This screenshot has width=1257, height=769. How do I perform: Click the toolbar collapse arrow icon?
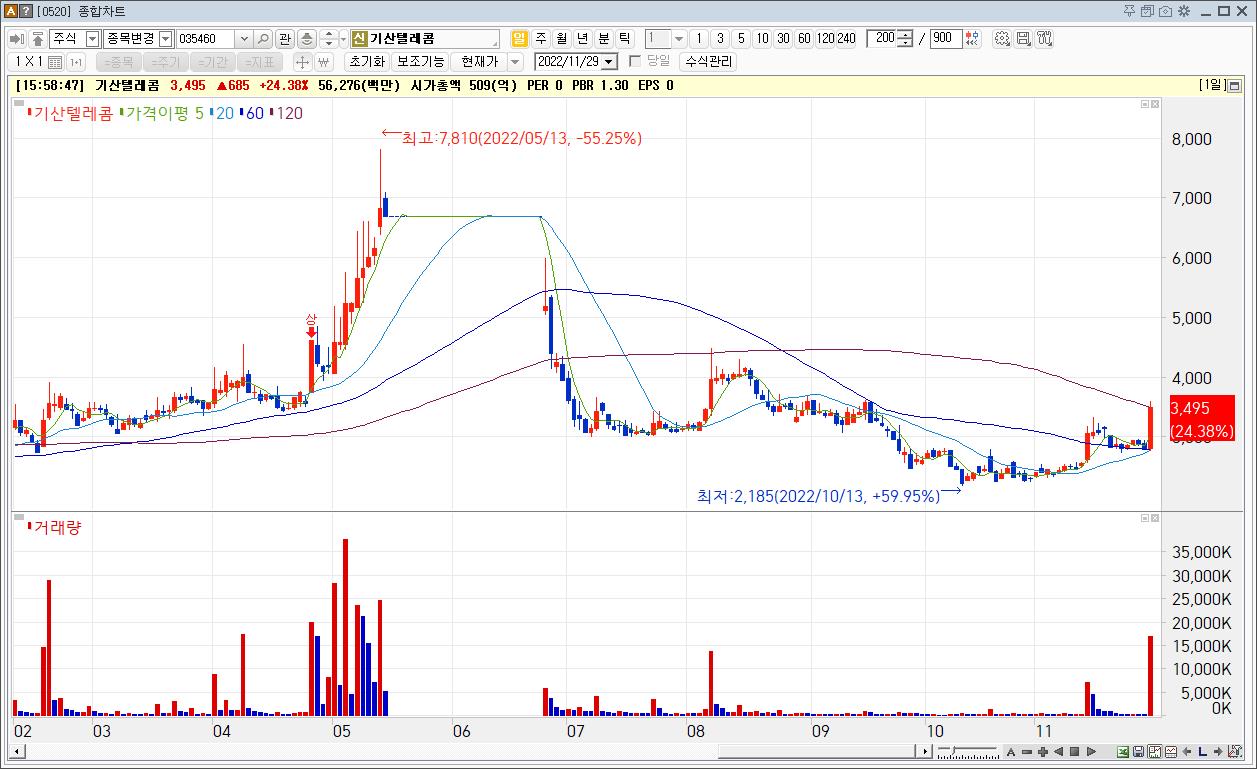(17, 38)
